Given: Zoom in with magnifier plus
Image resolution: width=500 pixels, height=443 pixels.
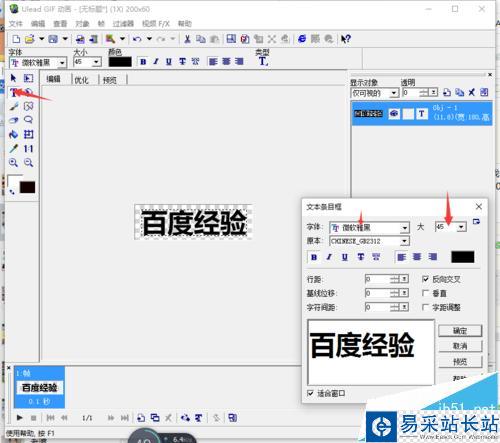Looking at the screenshot, I should pyautogui.click(x=13, y=163).
